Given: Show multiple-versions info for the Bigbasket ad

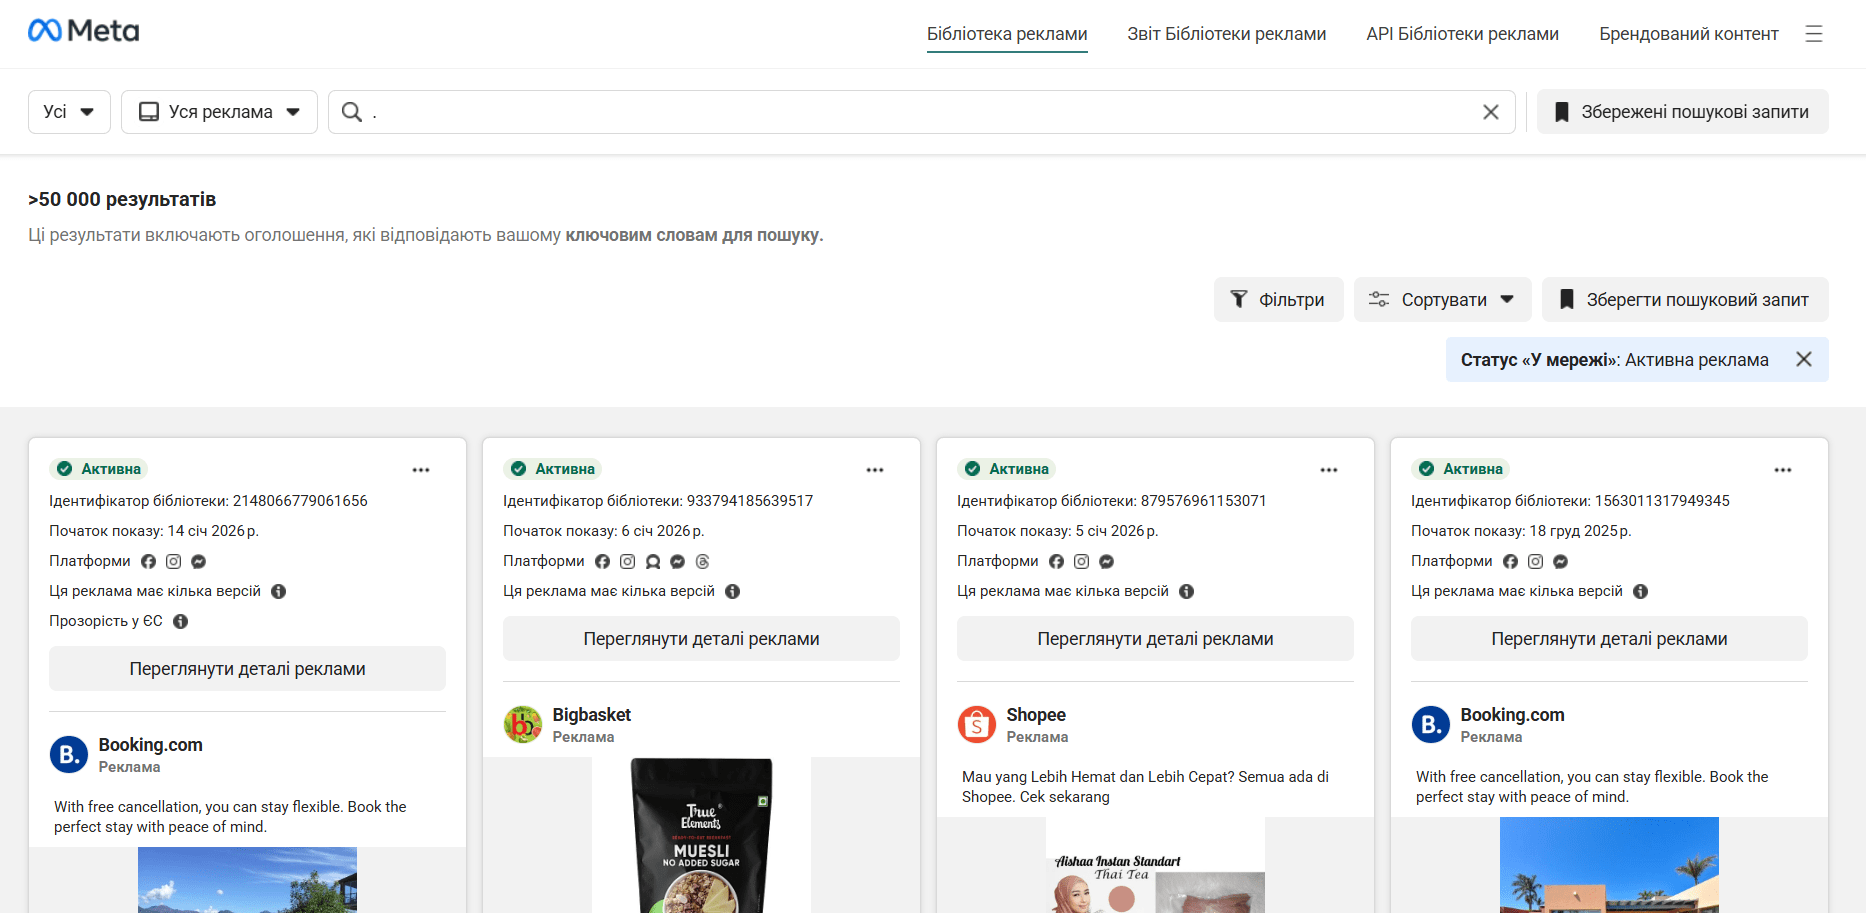Looking at the screenshot, I should (x=733, y=592).
